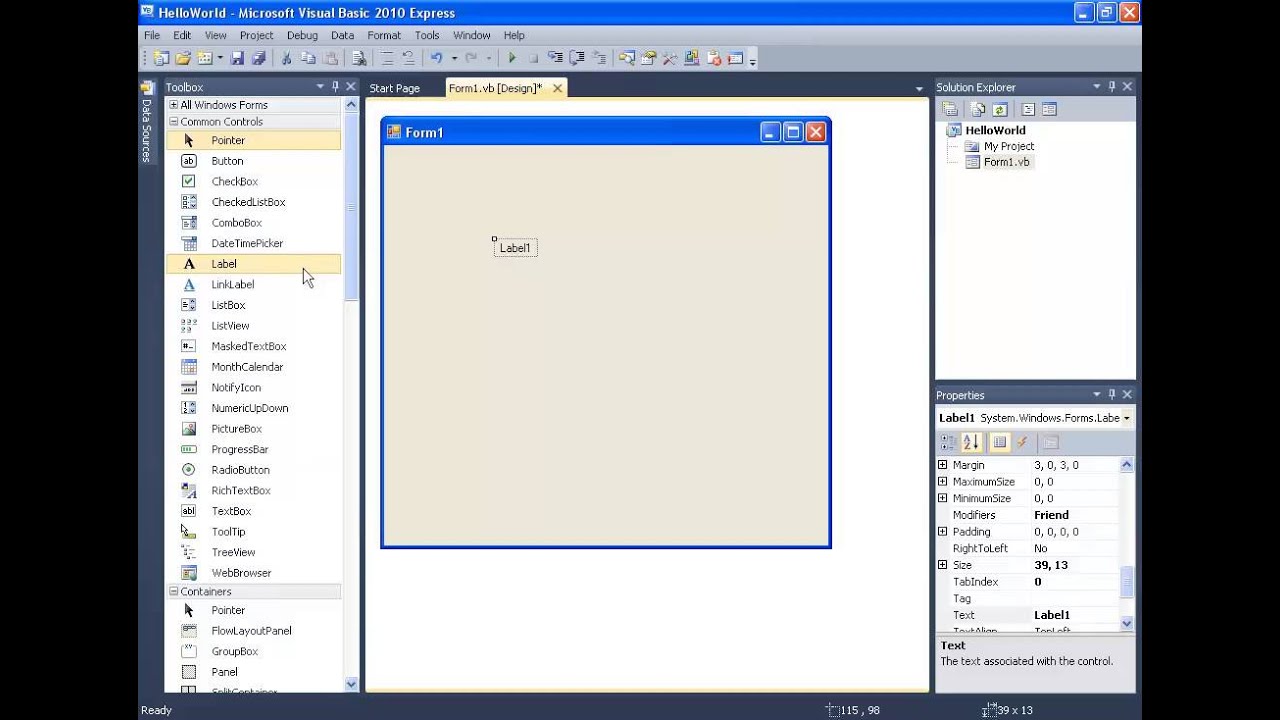Select Label1 control on the form

[515, 248]
